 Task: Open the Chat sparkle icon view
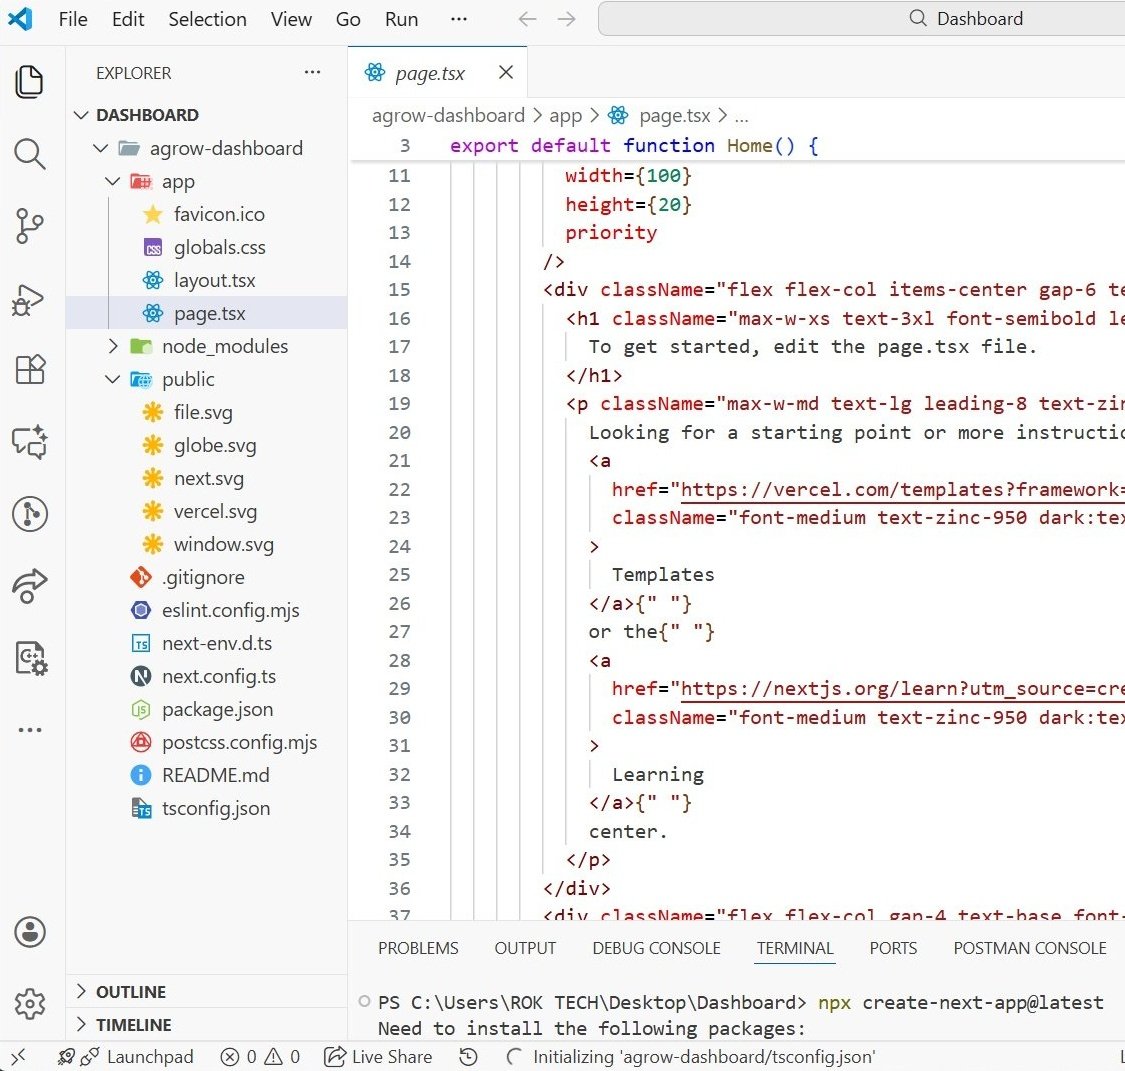(29, 441)
